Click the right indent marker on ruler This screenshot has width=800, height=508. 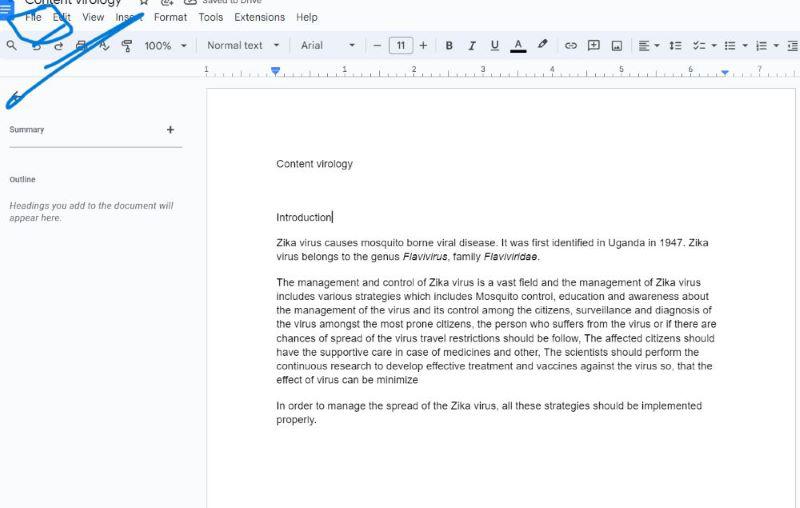[724, 73]
